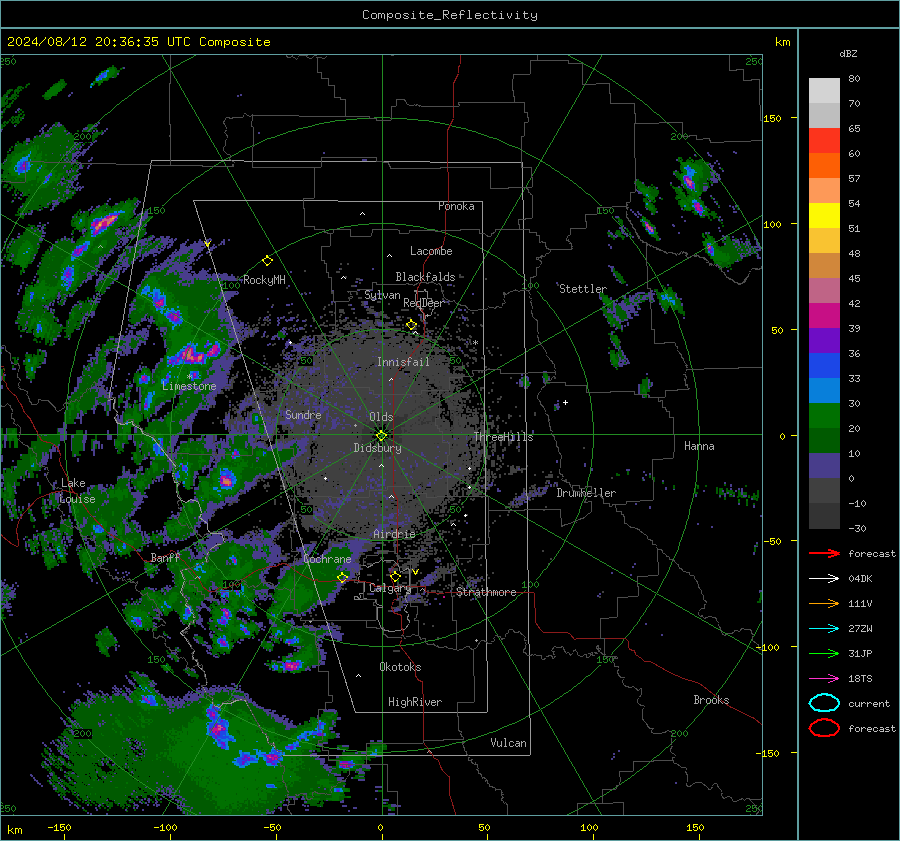
Task: Click the Limestone label
Action: [x=189, y=386]
